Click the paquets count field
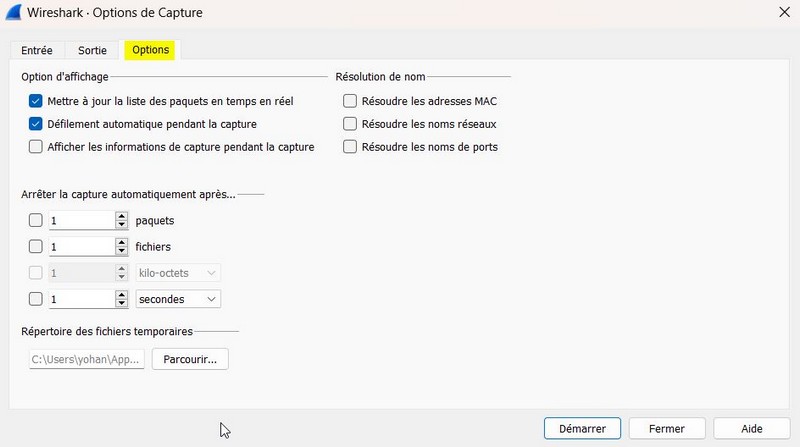The width and height of the screenshot is (800, 447). click(82, 220)
